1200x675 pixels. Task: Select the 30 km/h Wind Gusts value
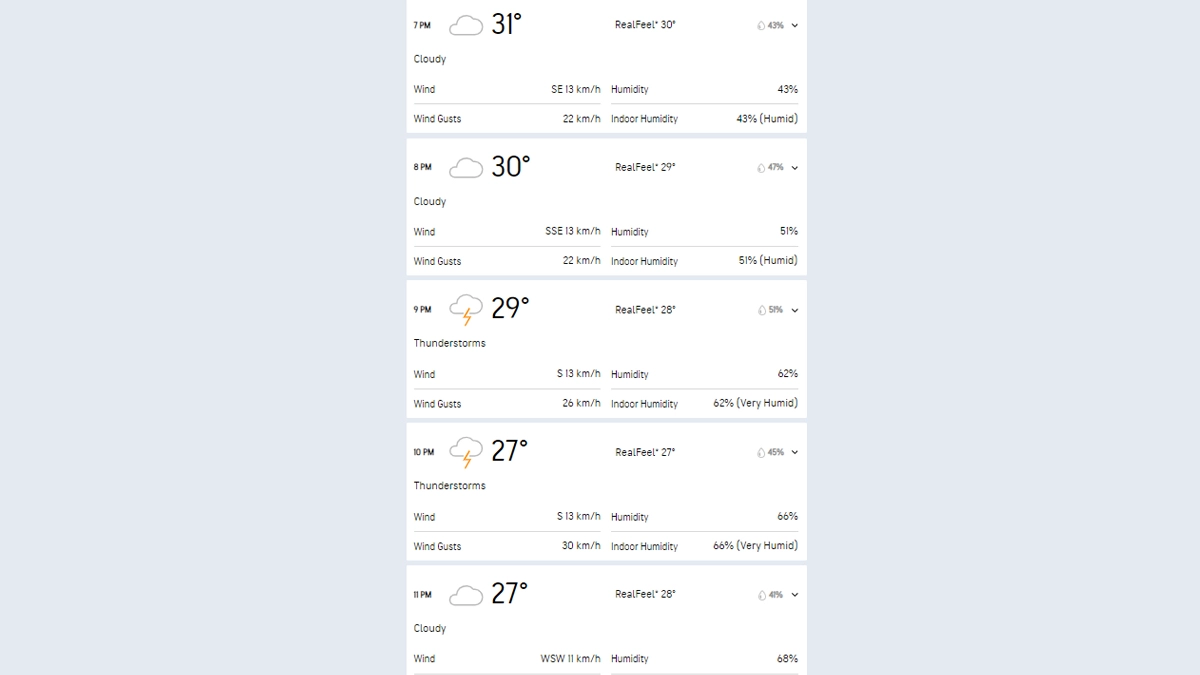click(581, 546)
